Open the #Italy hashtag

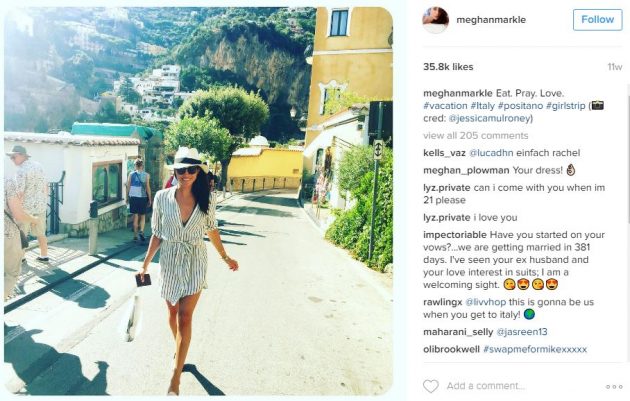click(x=483, y=106)
